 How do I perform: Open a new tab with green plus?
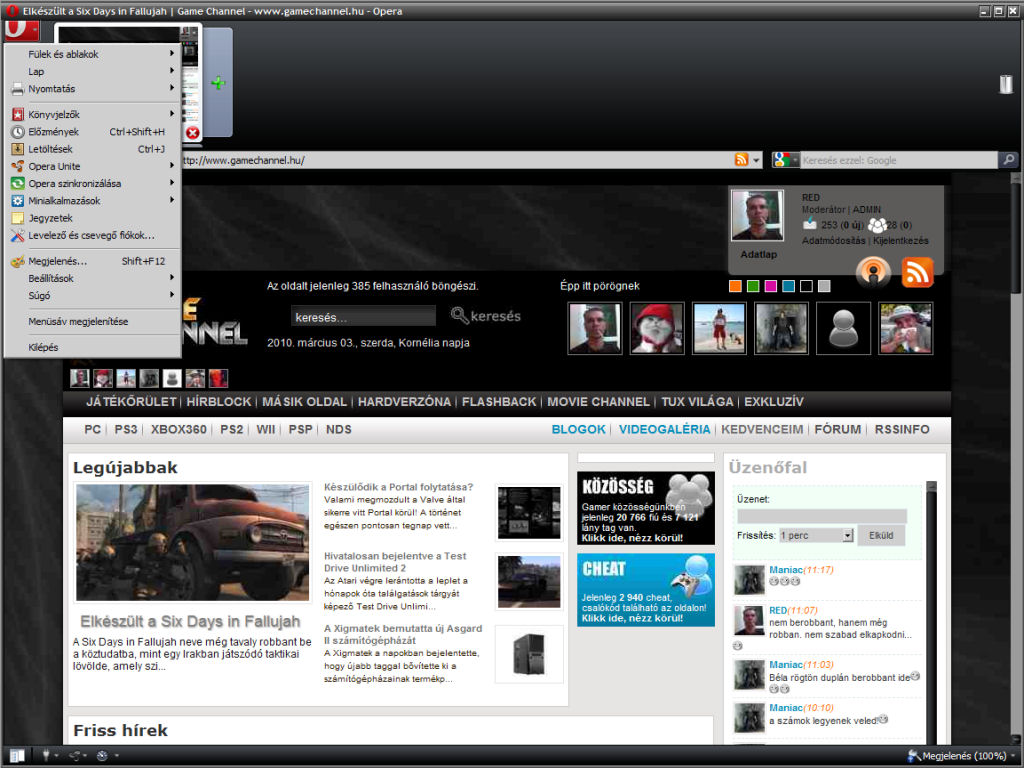pos(217,83)
